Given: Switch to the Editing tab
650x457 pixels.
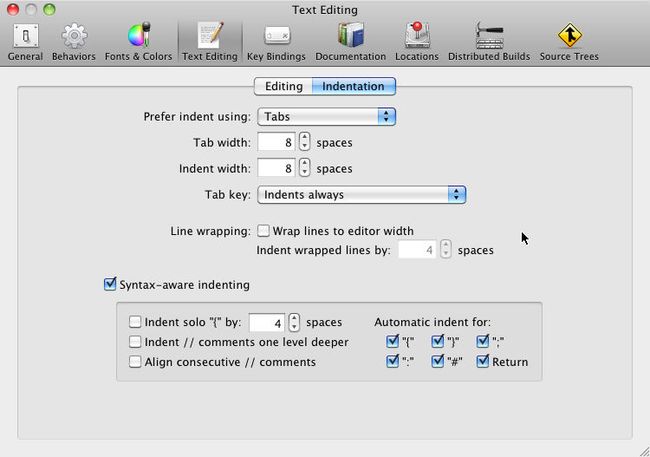Looking at the screenshot, I should tap(284, 86).
